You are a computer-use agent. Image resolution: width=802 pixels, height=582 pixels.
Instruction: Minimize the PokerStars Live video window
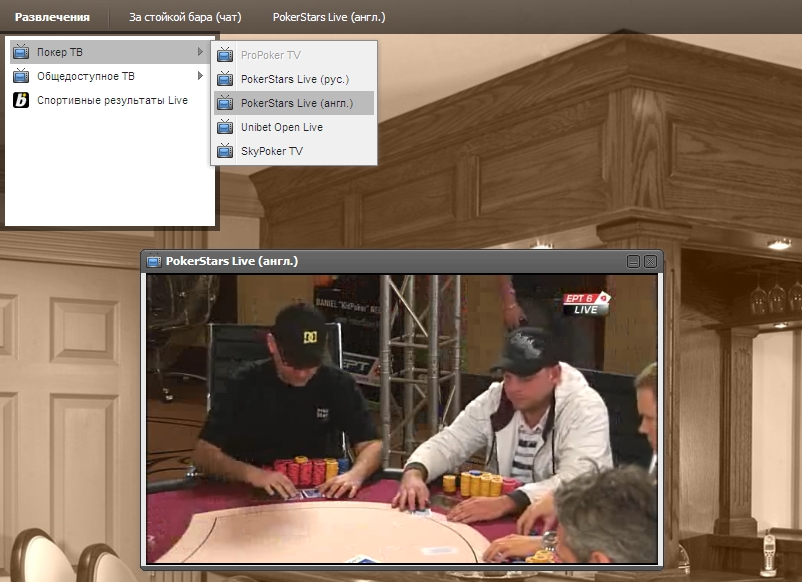[x=633, y=262]
